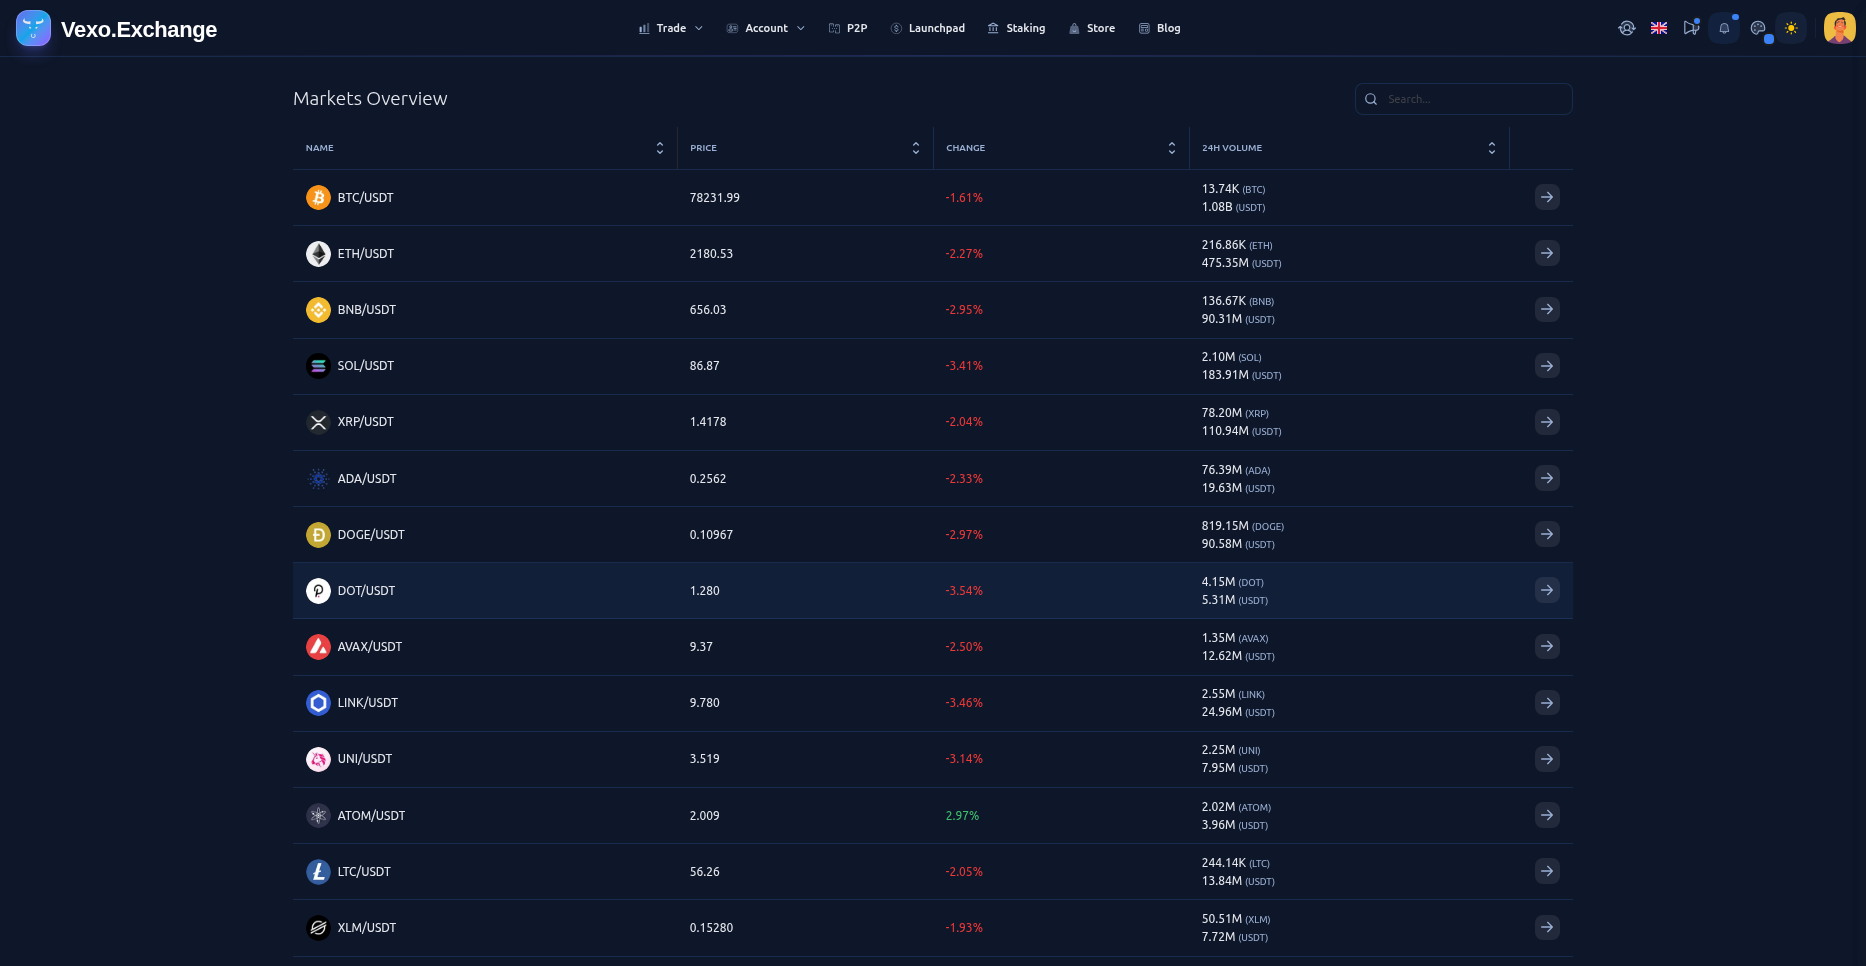Viewport: 1866px width, 966px height.
Task: Click the BNB coin icon
Action: click(318, 310)
